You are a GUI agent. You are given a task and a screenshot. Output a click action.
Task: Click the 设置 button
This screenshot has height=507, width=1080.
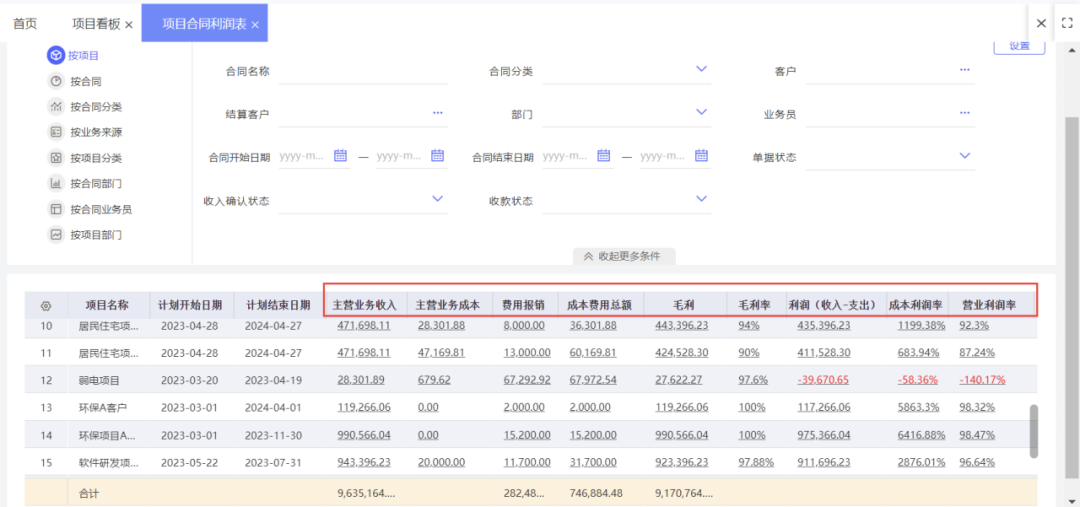(1019, 47)
